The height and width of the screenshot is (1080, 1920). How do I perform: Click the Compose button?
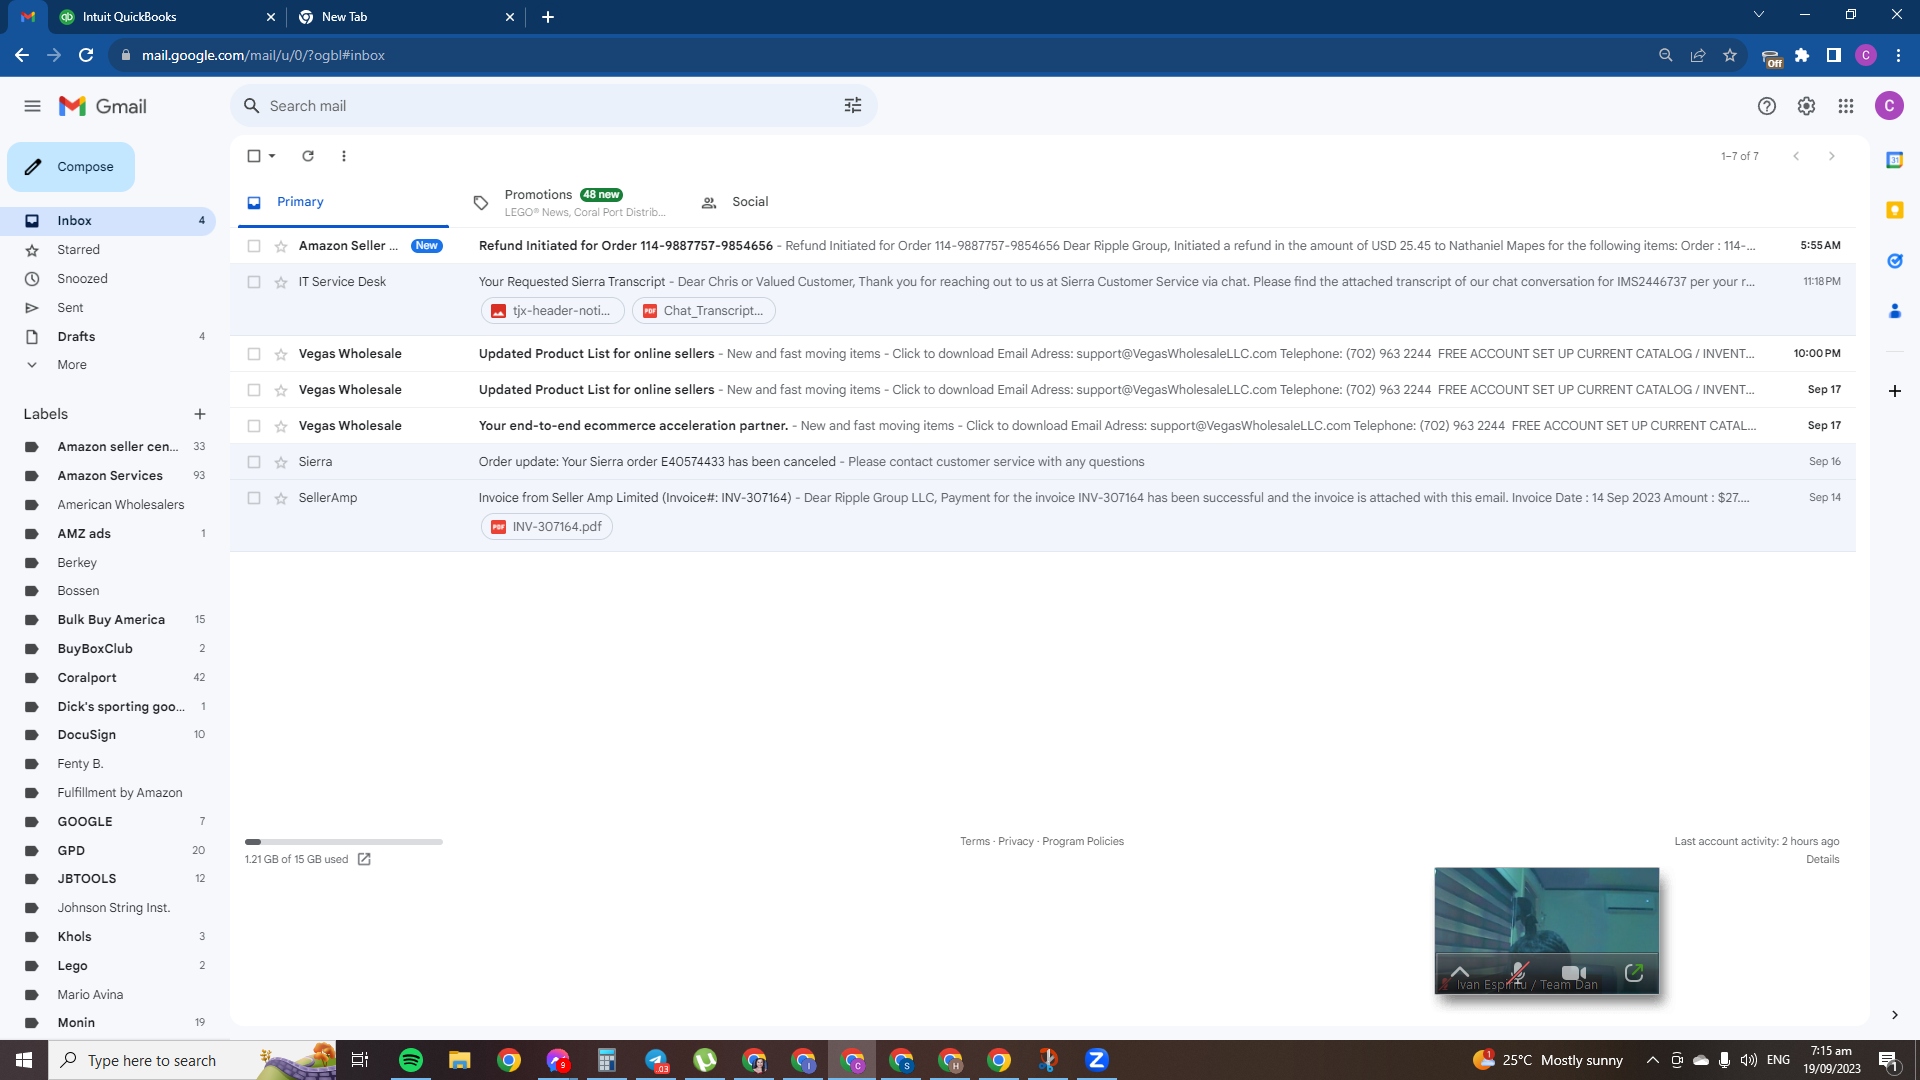(x=71, y=167)
